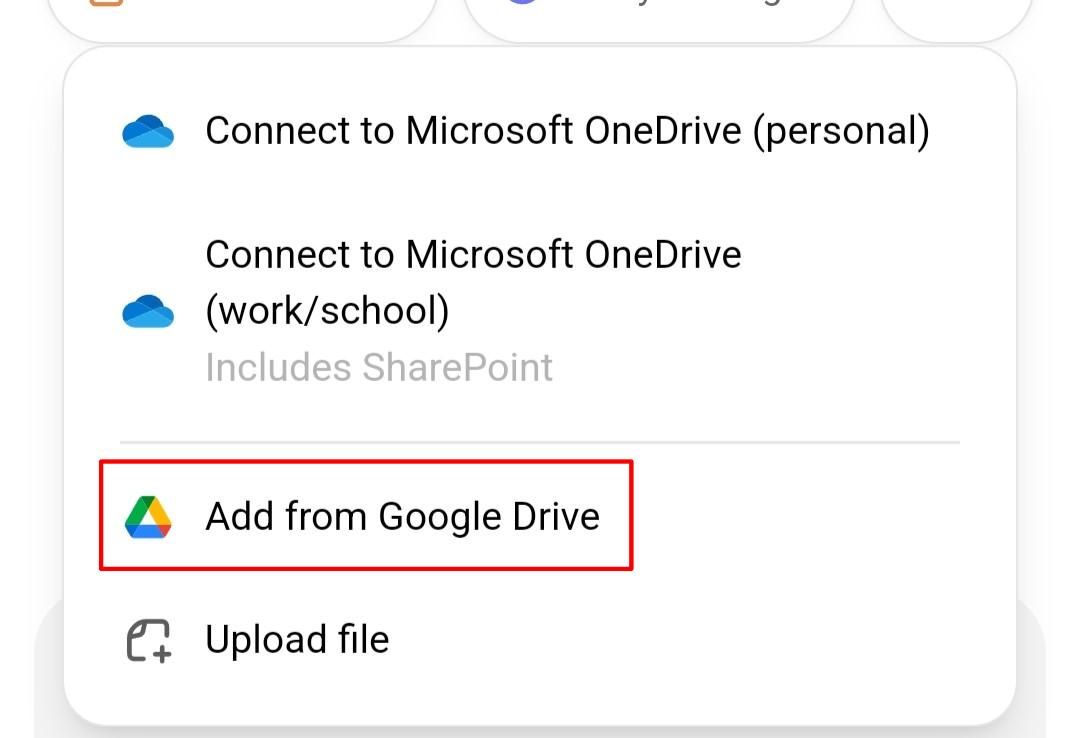Click the highlighted Add from Google Drive row

365,516
